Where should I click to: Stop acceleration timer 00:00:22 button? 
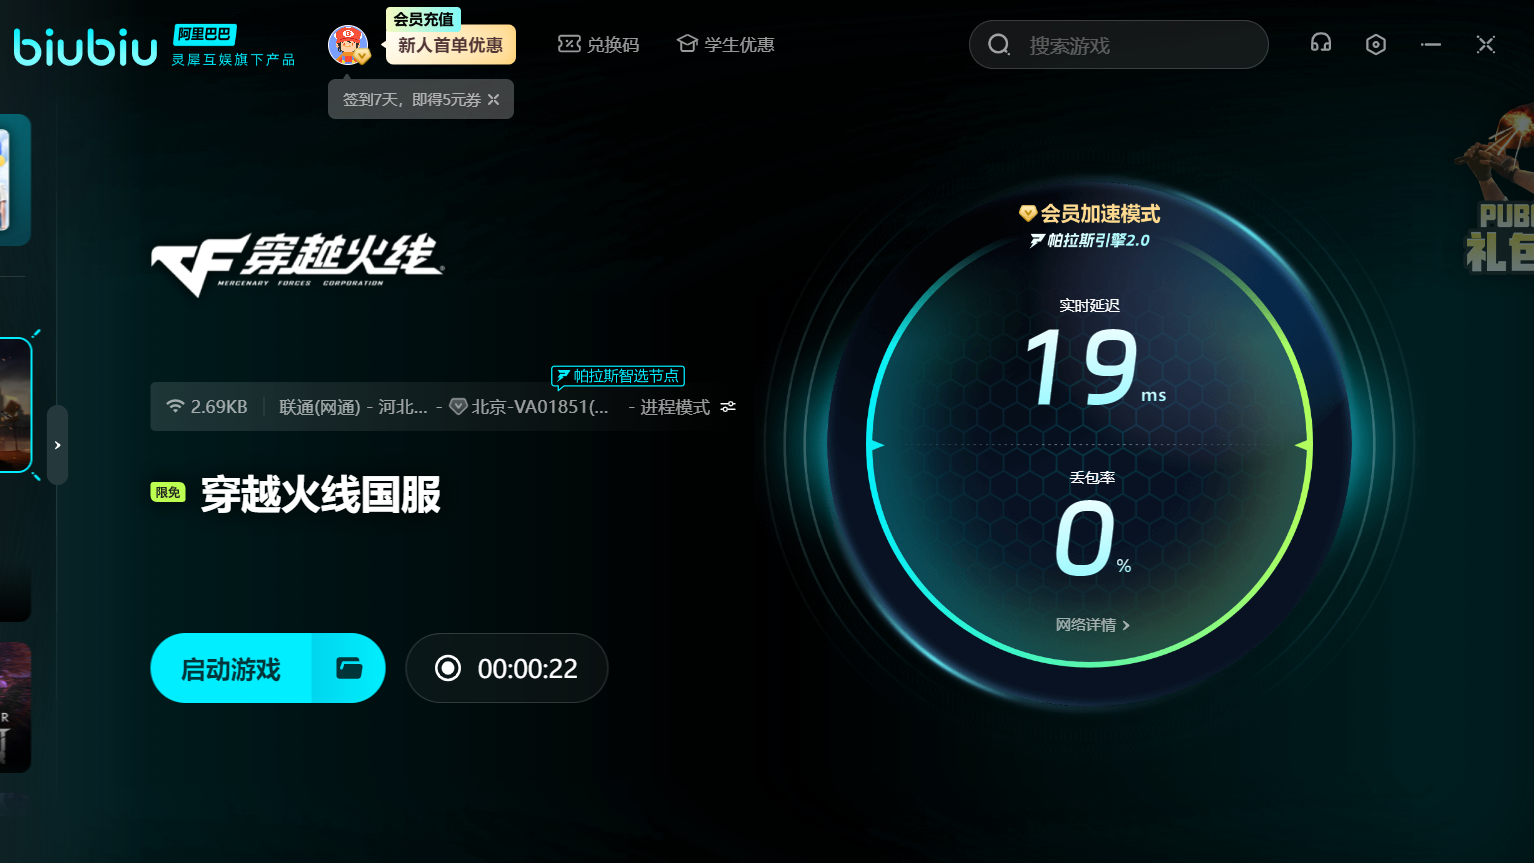(x=507, y=668)
